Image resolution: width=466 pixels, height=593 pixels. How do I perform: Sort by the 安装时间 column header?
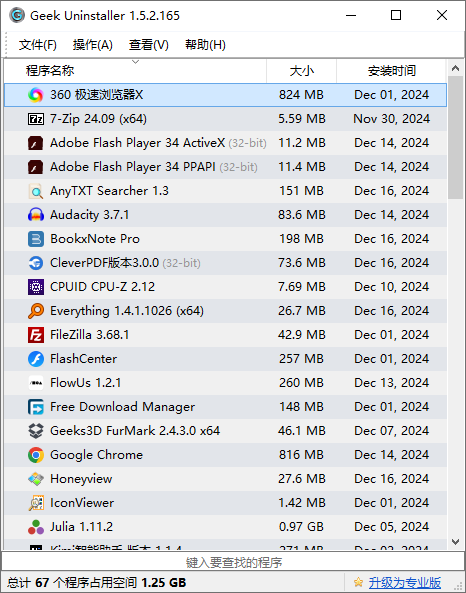[391, 71]
